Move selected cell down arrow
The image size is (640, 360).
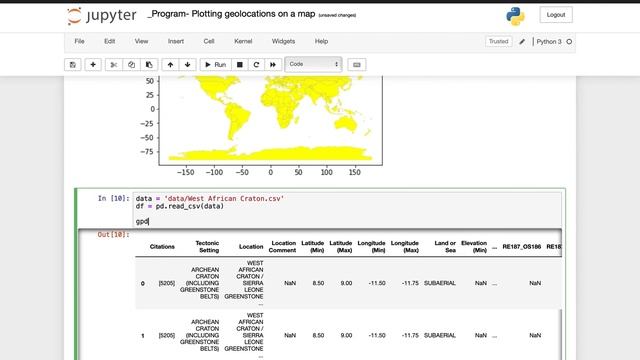(187, 64)
